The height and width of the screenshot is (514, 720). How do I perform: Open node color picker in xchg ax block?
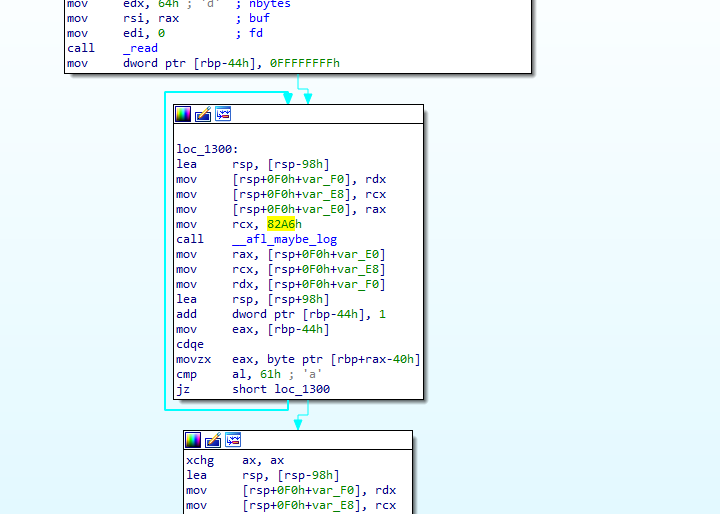point(193,440)
